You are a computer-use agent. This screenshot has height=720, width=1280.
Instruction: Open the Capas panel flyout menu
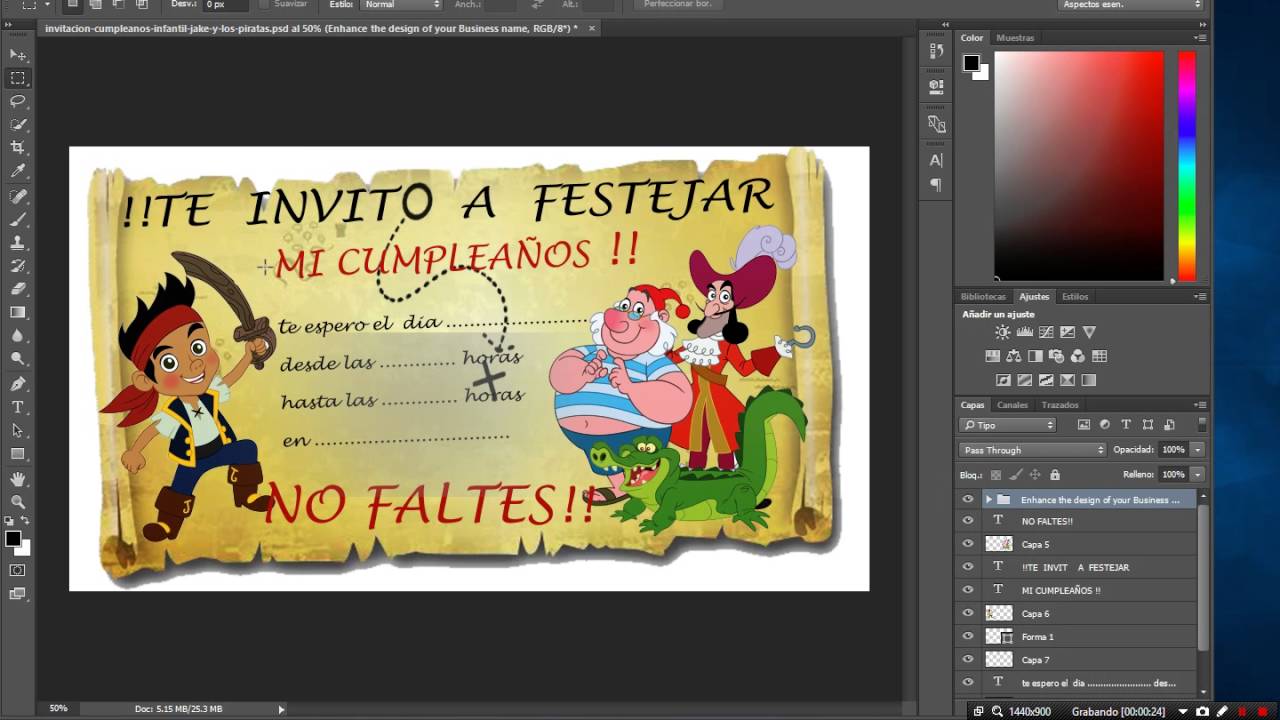(1200, 405)
